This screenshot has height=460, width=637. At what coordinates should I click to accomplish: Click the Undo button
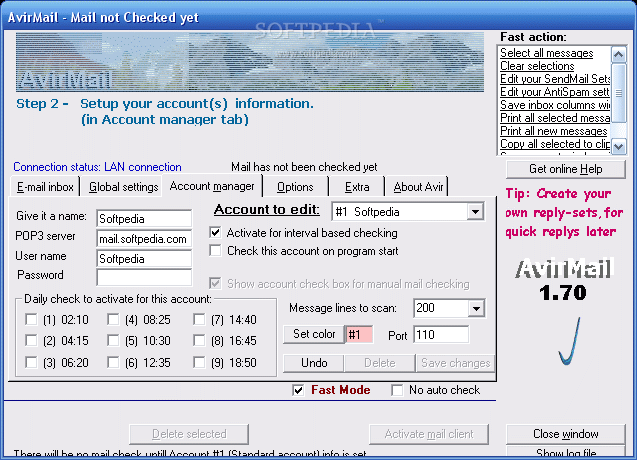314,363
